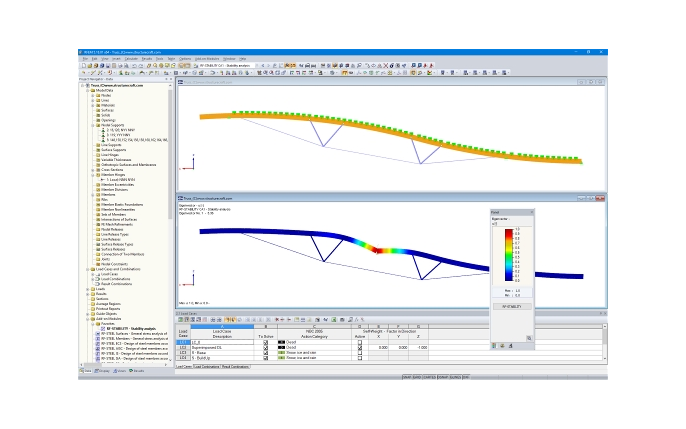Toggle To Solve checkbox for LC2
Image resolution: width=686 pixels, height=429 pixels.
tap(266, 348)
